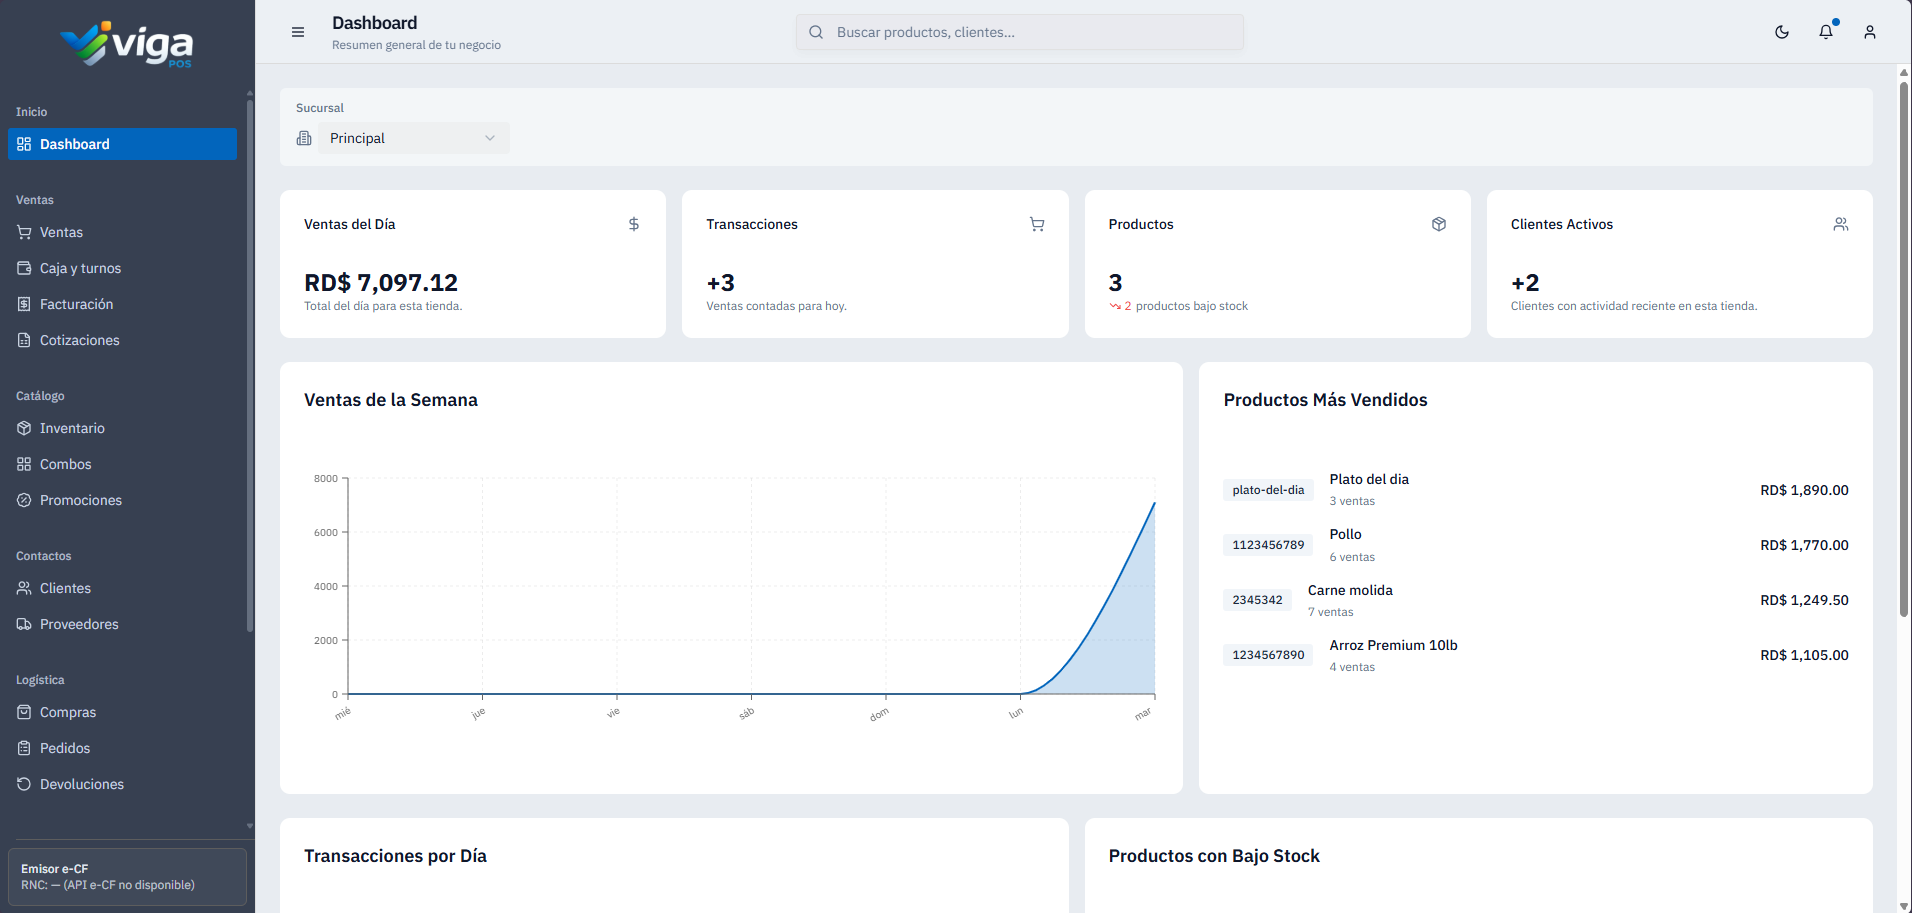
Task: Click the cart icon on Transacciones card
Action: (x=1037, y=224)
